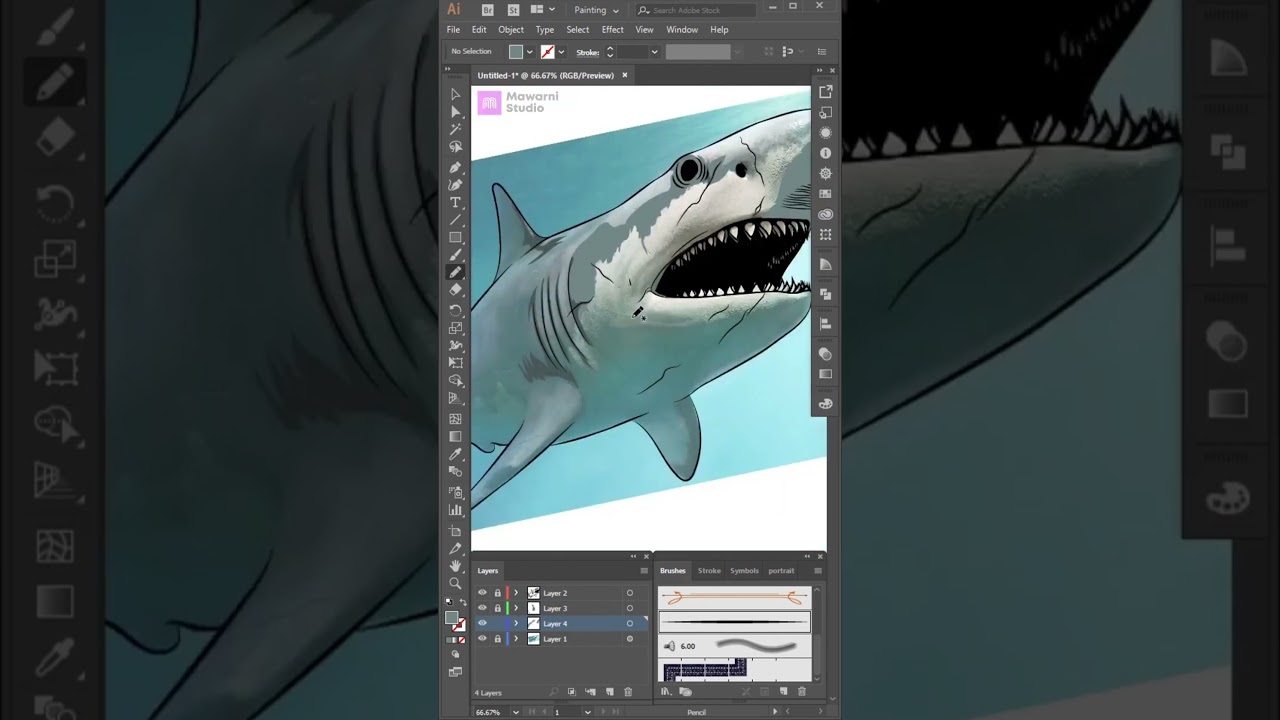This screenshot has width=1280, height=720.
Task: Expand Layer 3 contents
Action: 516,608
